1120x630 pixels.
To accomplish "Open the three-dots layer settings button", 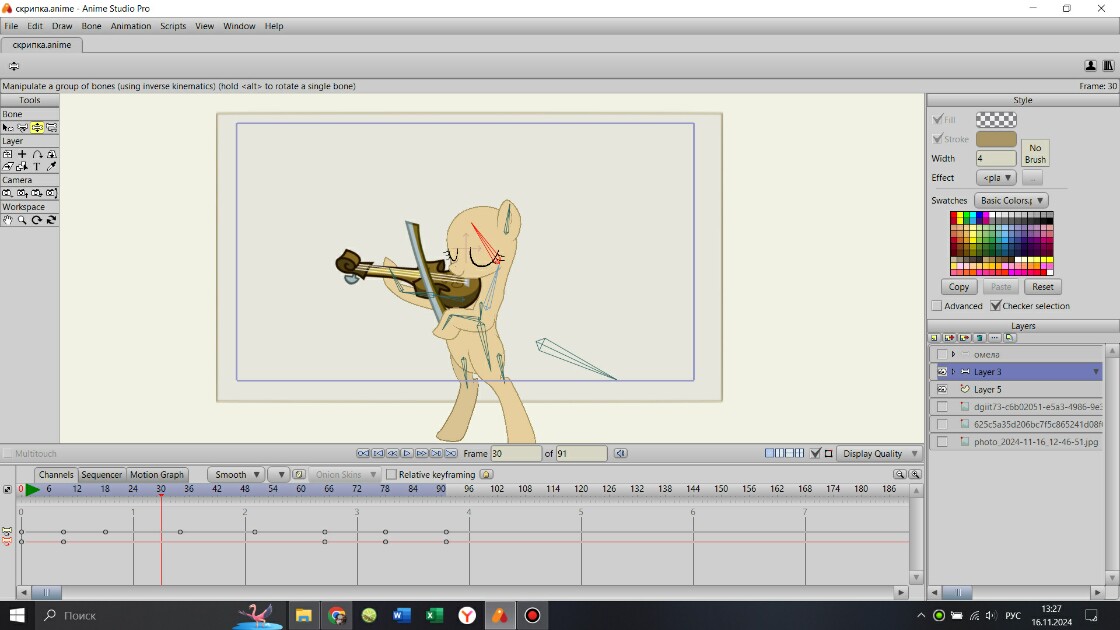I will [995, 338].
